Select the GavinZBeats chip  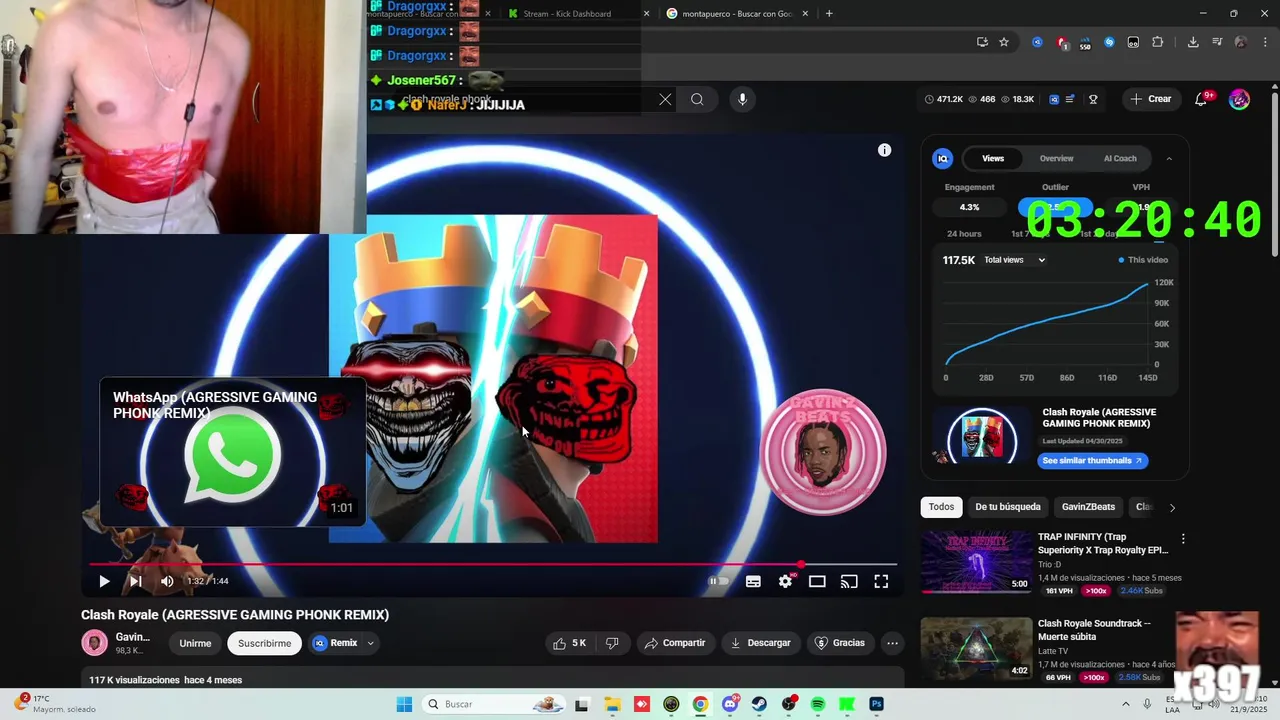coord(1088,507)
